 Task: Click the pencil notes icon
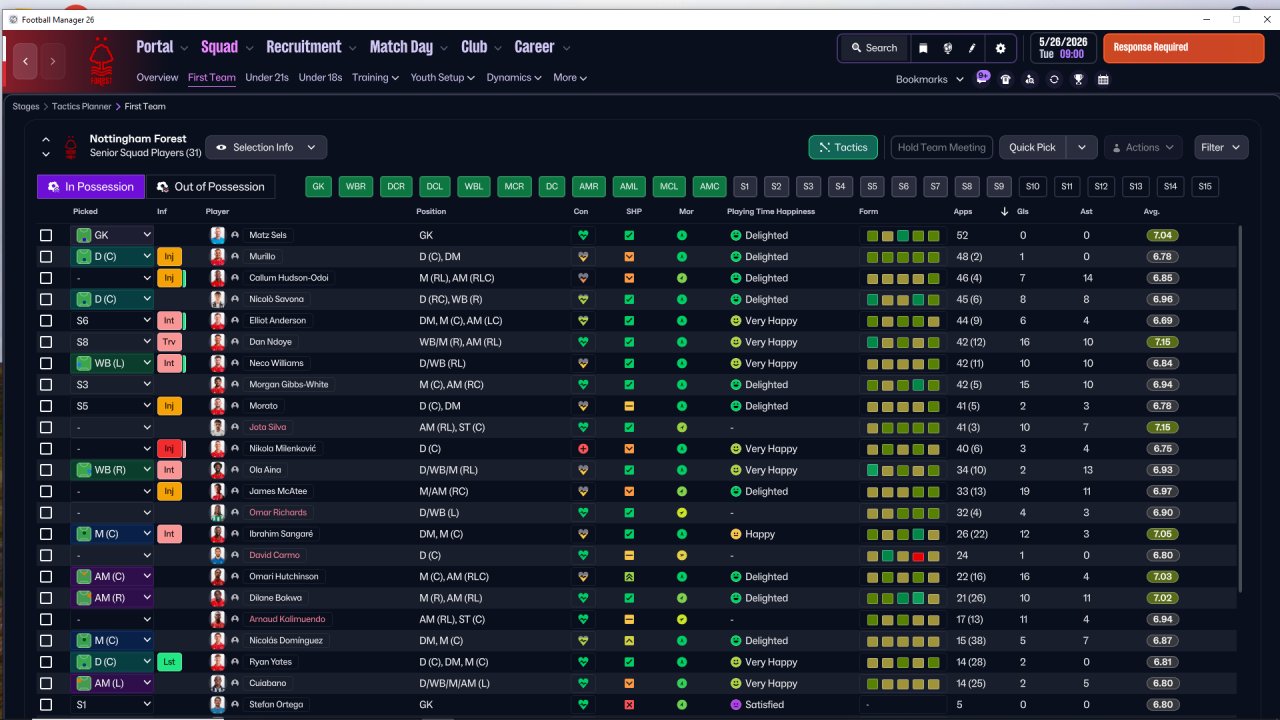[x=972, y=48]
